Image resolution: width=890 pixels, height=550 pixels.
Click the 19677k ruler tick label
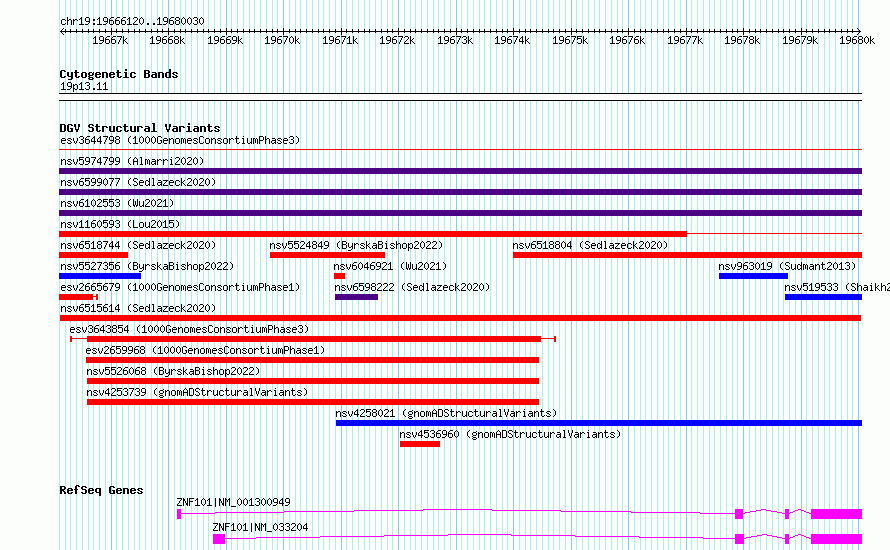pos(685,40)
